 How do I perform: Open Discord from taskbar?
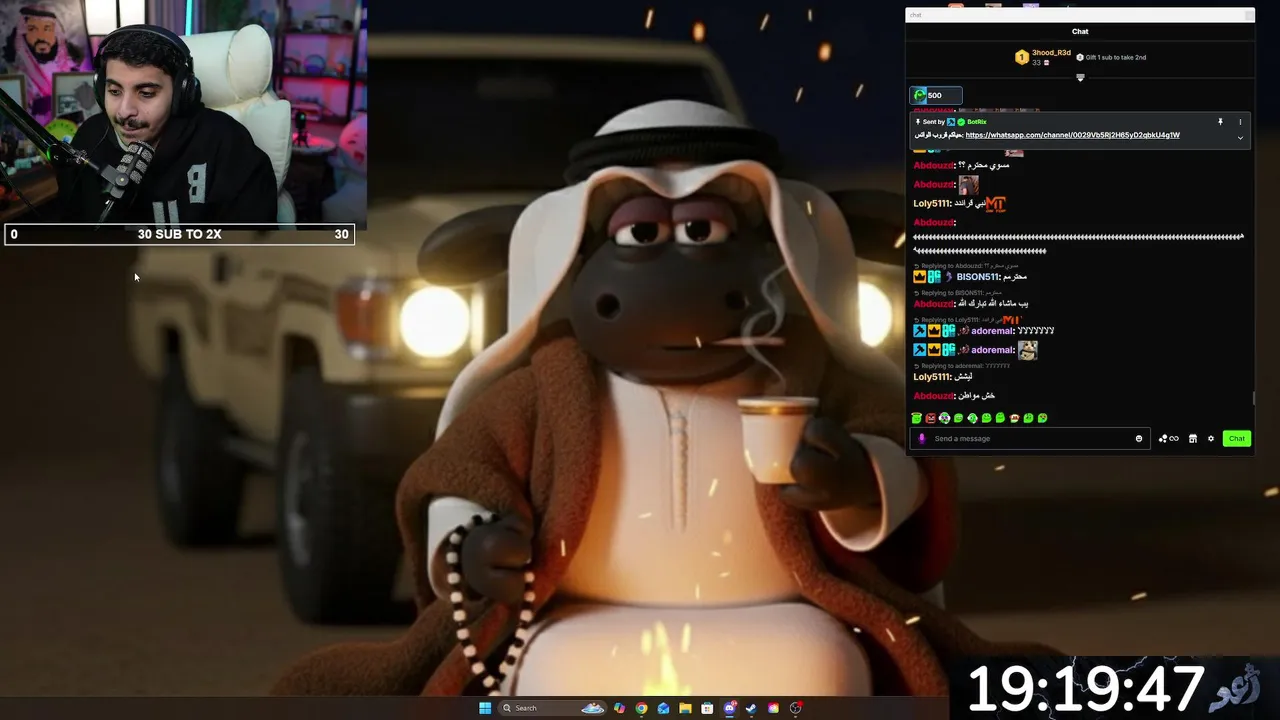coord(730,708)
